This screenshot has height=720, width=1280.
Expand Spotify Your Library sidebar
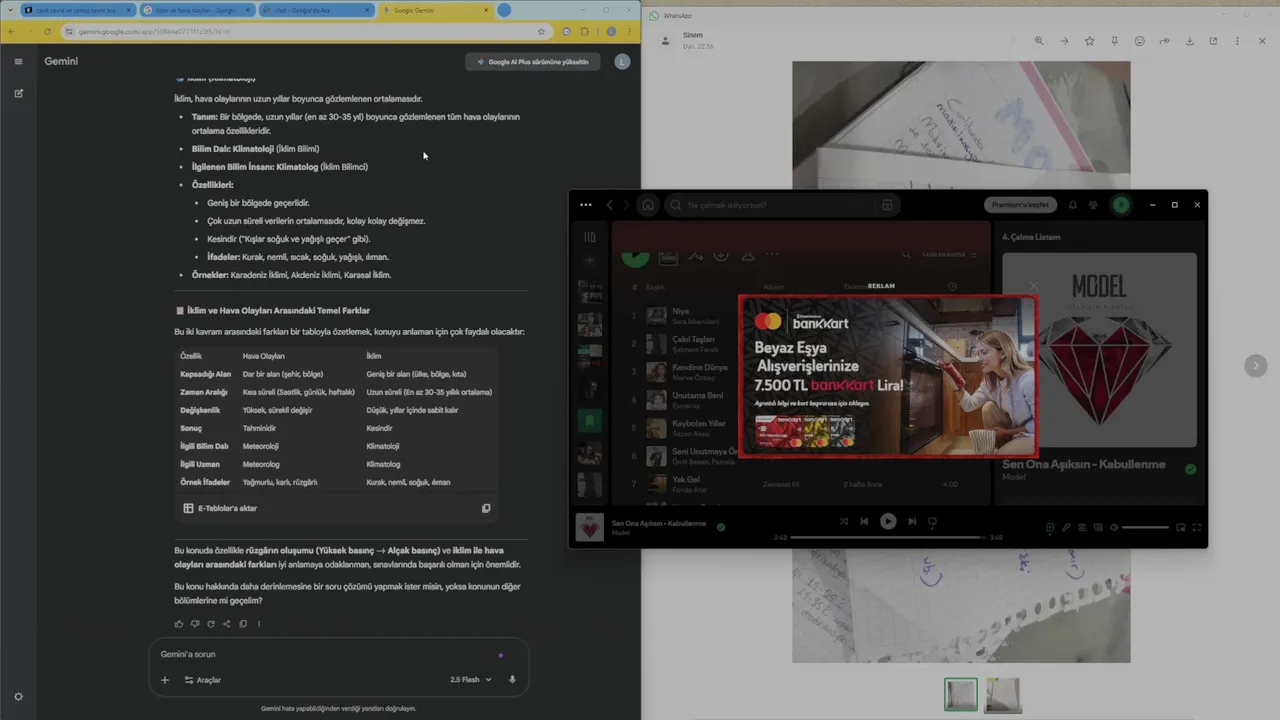pos(590,237)
